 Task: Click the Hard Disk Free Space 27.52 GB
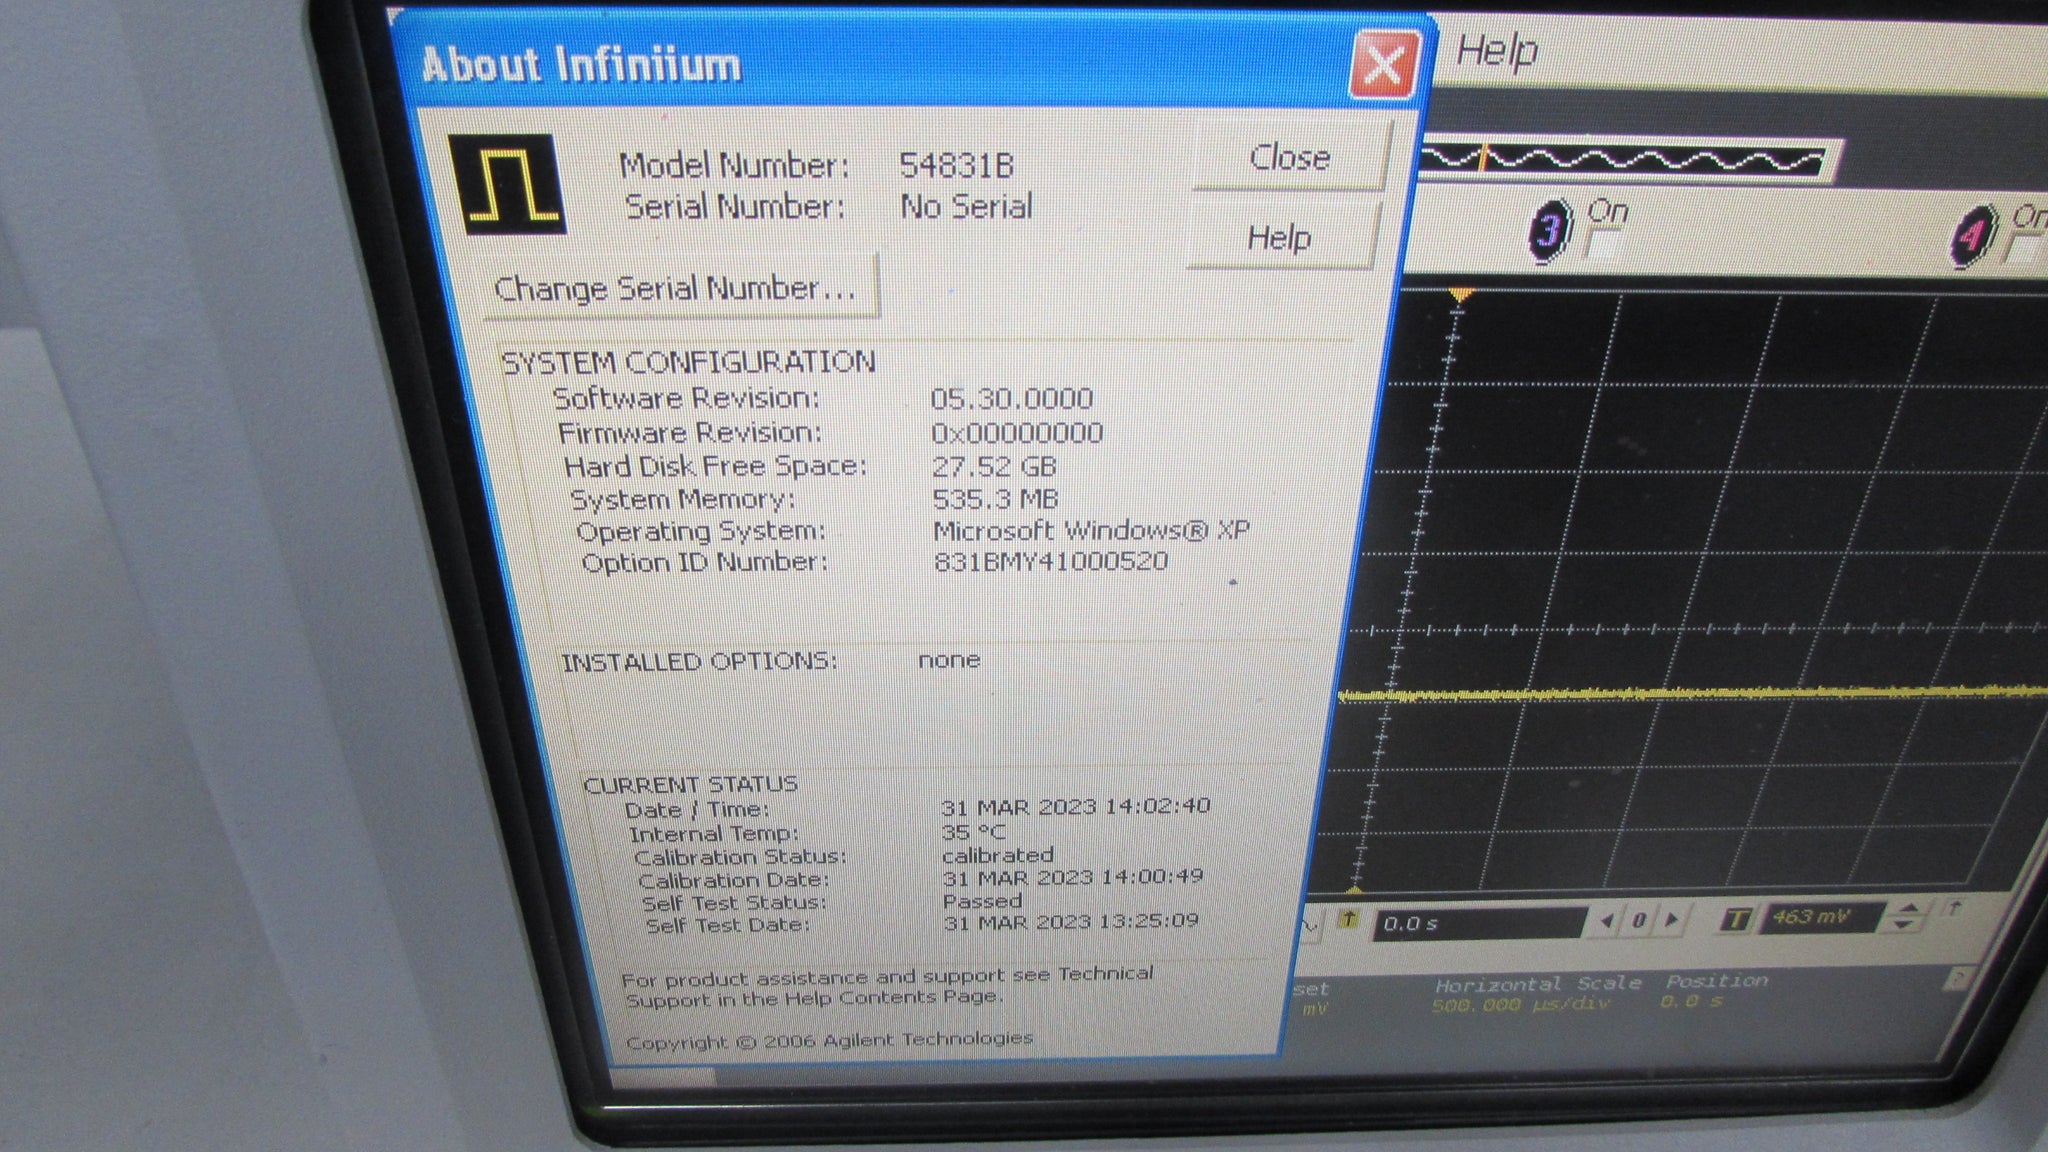pyautogui.click(x=994, y=467)
